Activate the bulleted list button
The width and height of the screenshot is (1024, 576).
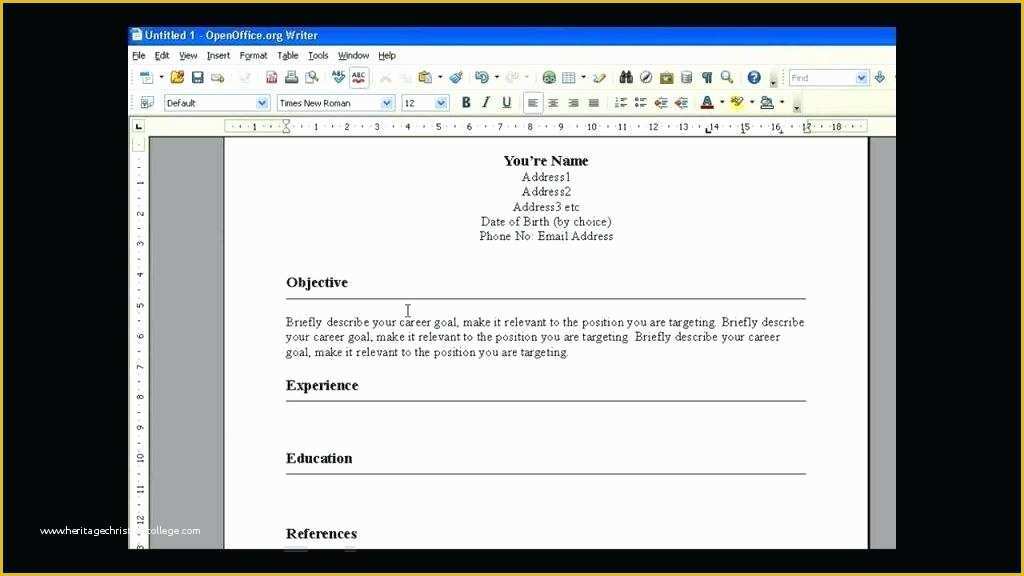click(x=640, y=101)
